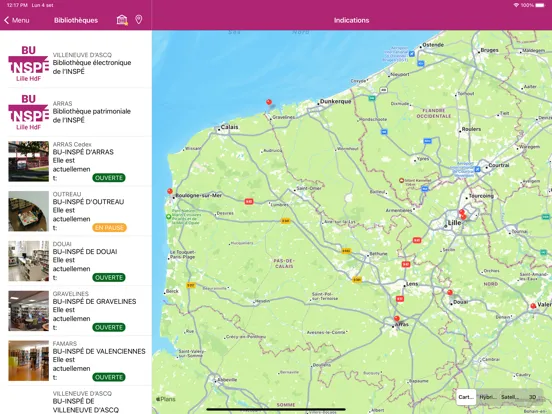The height and width of the screenshot is (414, 552).
Task: Click OUVERTE badge for BU-INSPÉ D'ARRAS
Action: [109, 178]
